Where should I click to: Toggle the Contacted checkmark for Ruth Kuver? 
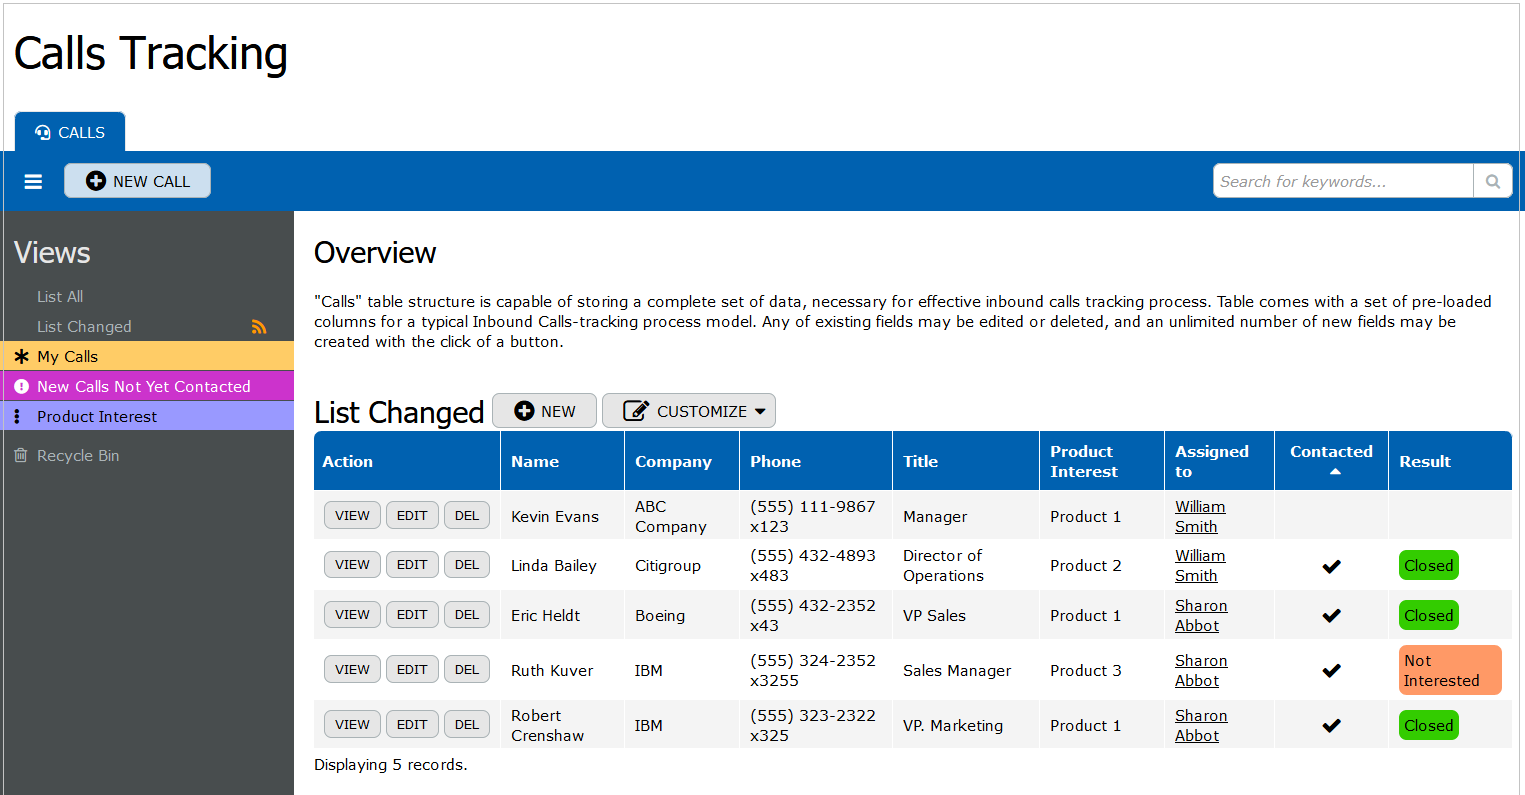tap(1331, 671)
